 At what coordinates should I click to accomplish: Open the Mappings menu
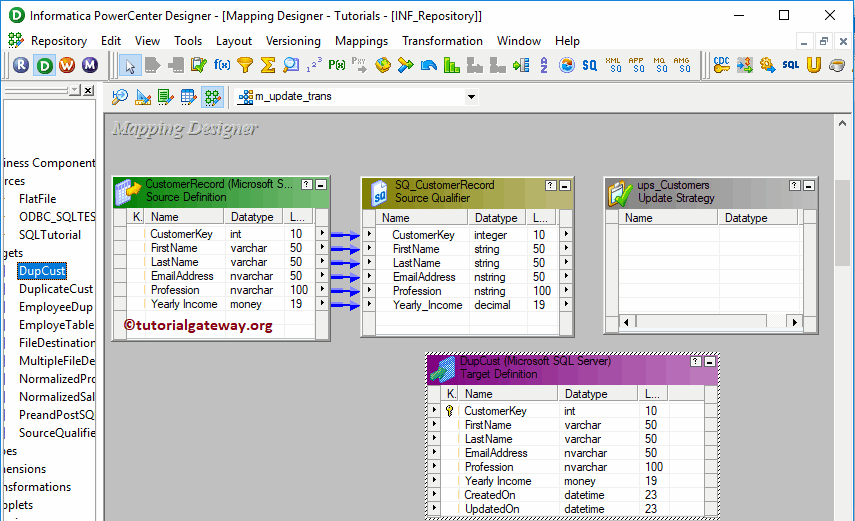361,41
